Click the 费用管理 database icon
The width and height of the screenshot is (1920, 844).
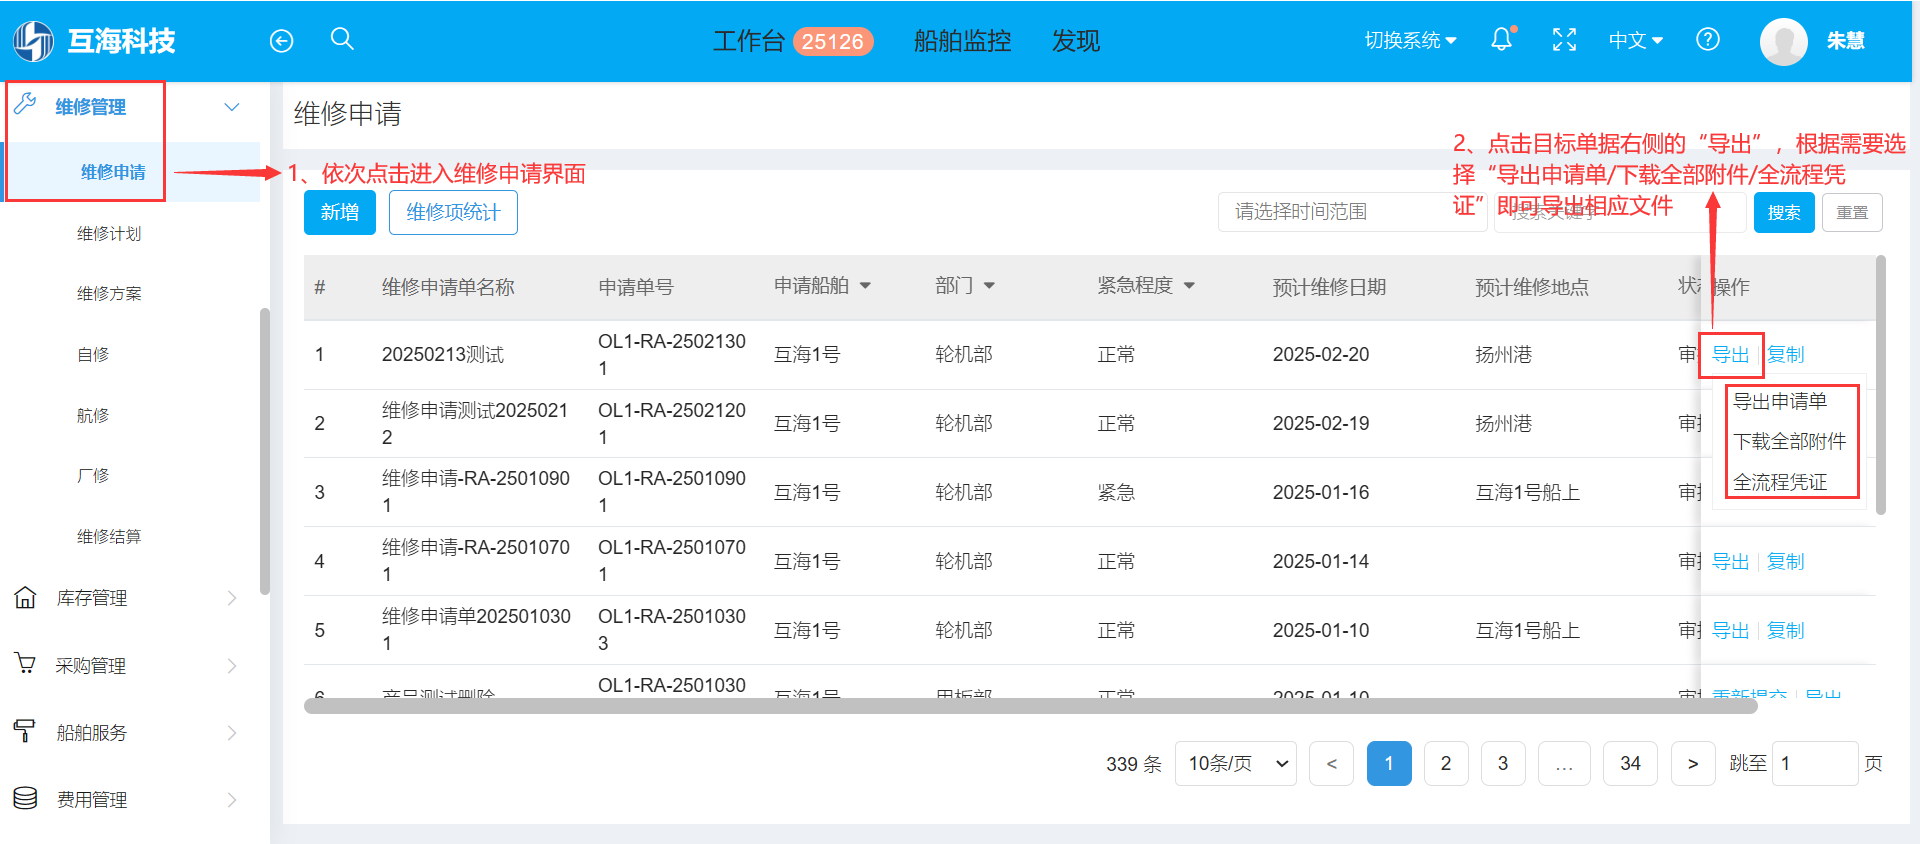26,798
